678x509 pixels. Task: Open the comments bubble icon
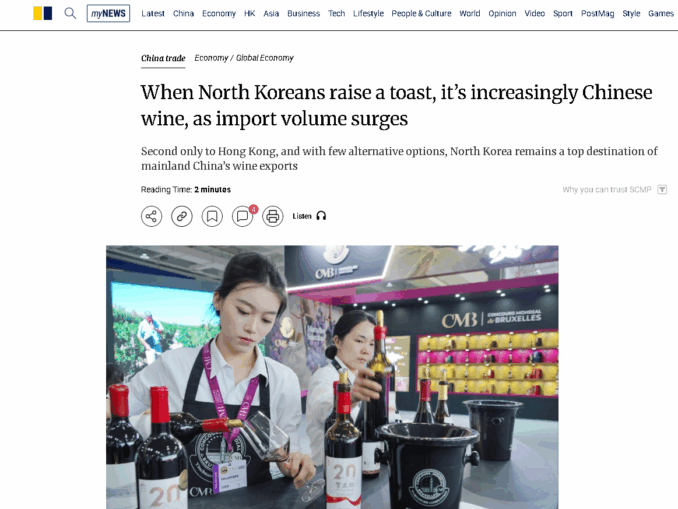point(243,216)
